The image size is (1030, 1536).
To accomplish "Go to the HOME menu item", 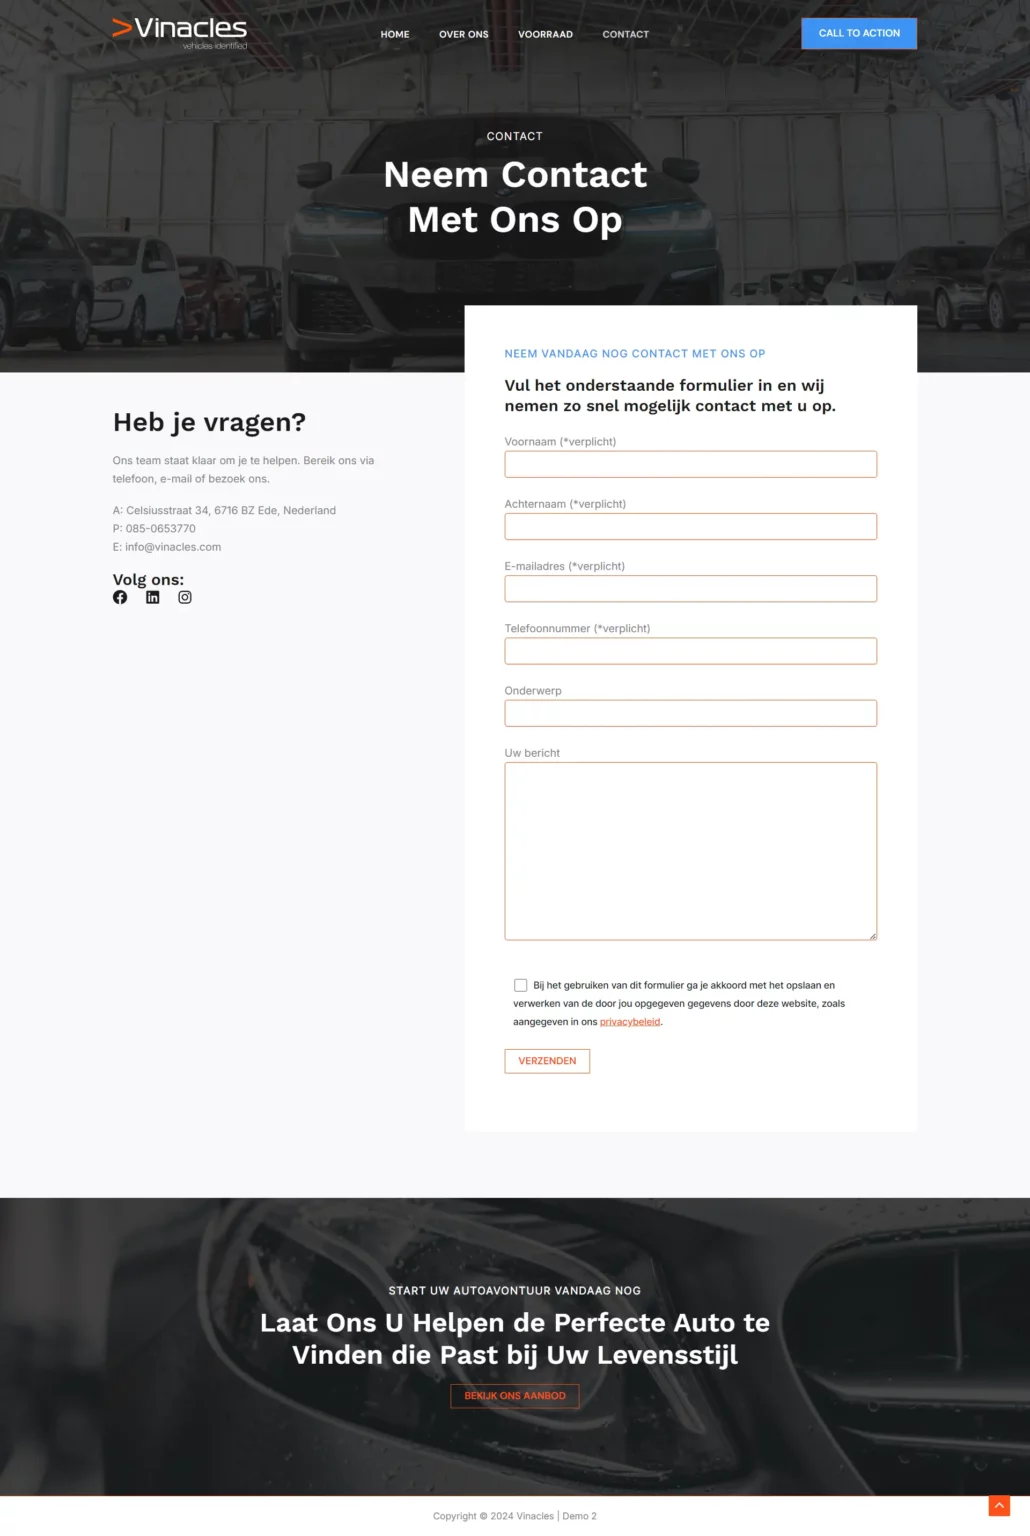I will (x=395, y=34).
